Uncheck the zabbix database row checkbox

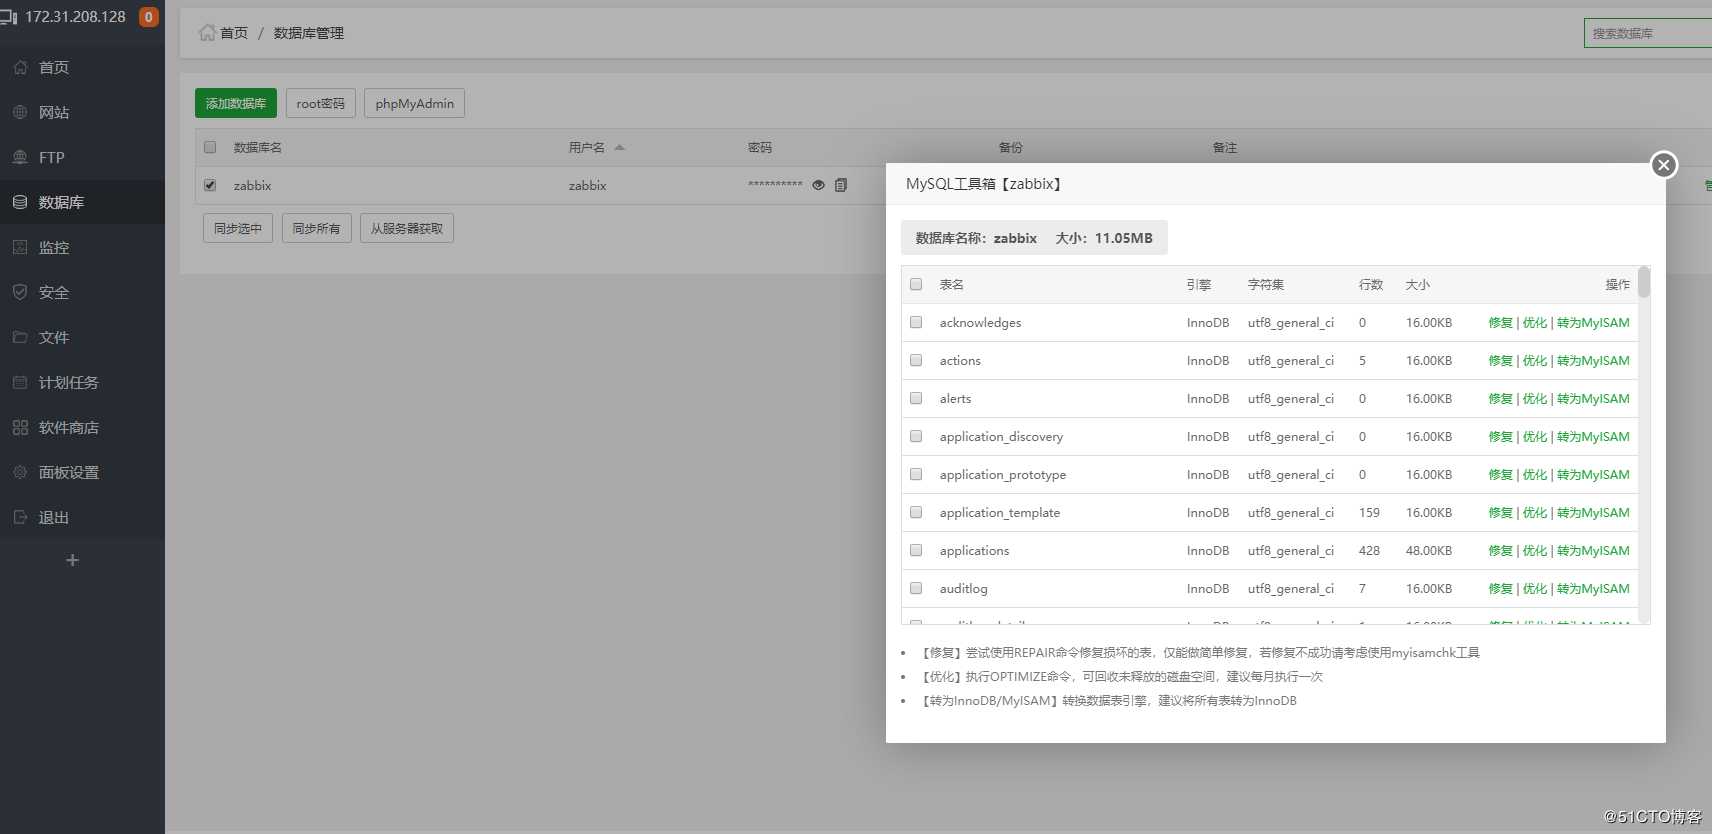pos(210,185)
